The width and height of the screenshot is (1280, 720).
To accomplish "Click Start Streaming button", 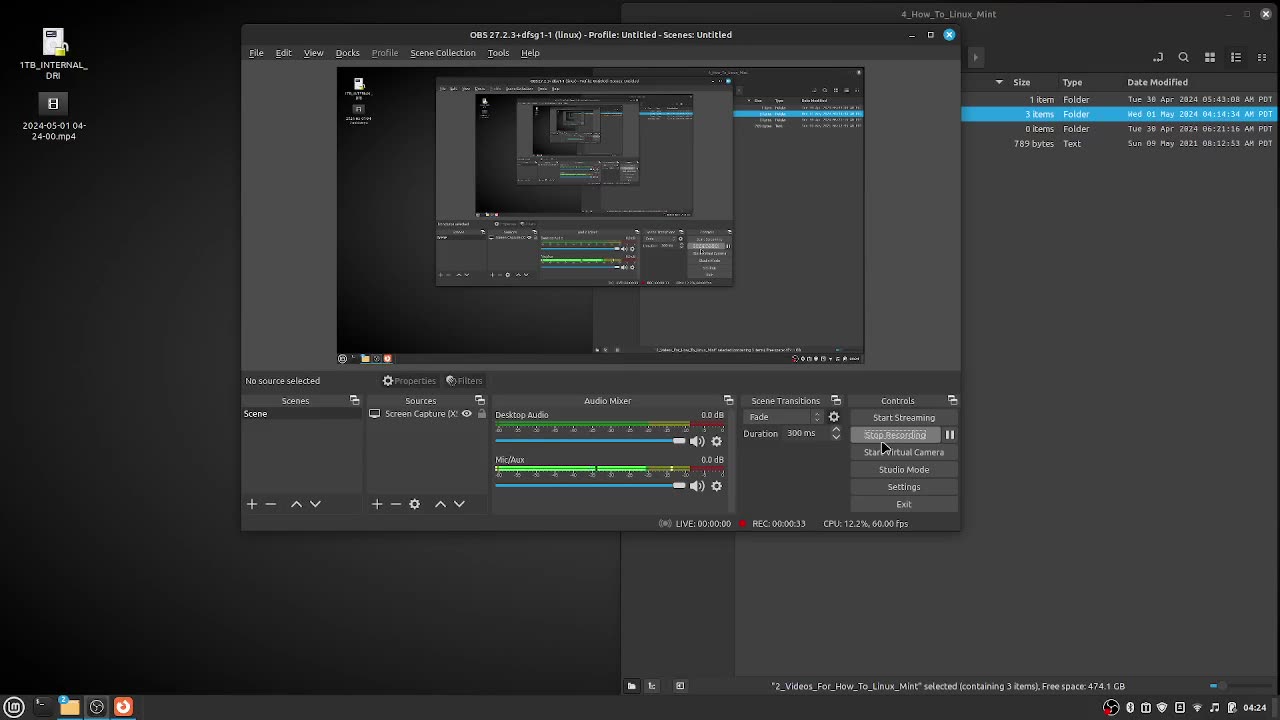I will point(904,418).
